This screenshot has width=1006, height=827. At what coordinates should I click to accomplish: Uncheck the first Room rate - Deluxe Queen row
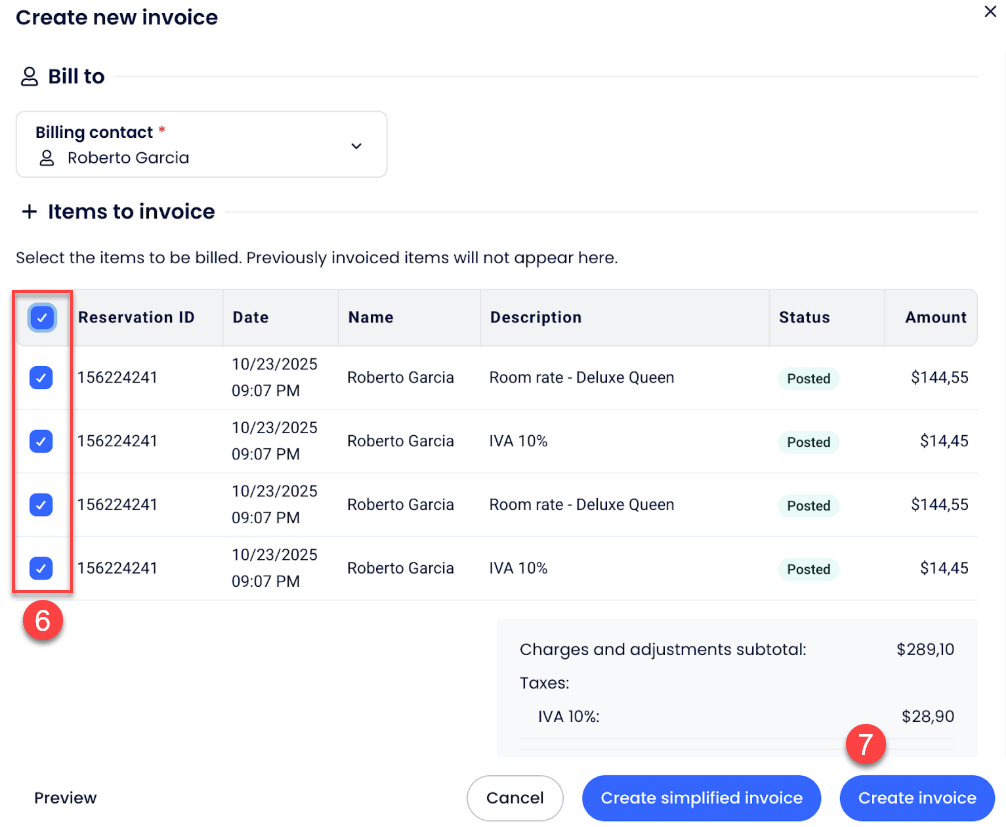point(41,378)
